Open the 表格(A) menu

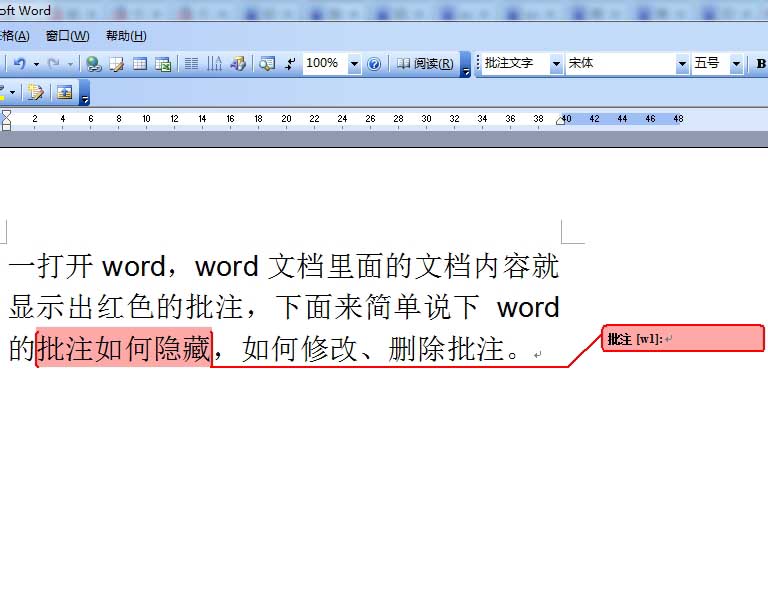click(x=14, y=36)
